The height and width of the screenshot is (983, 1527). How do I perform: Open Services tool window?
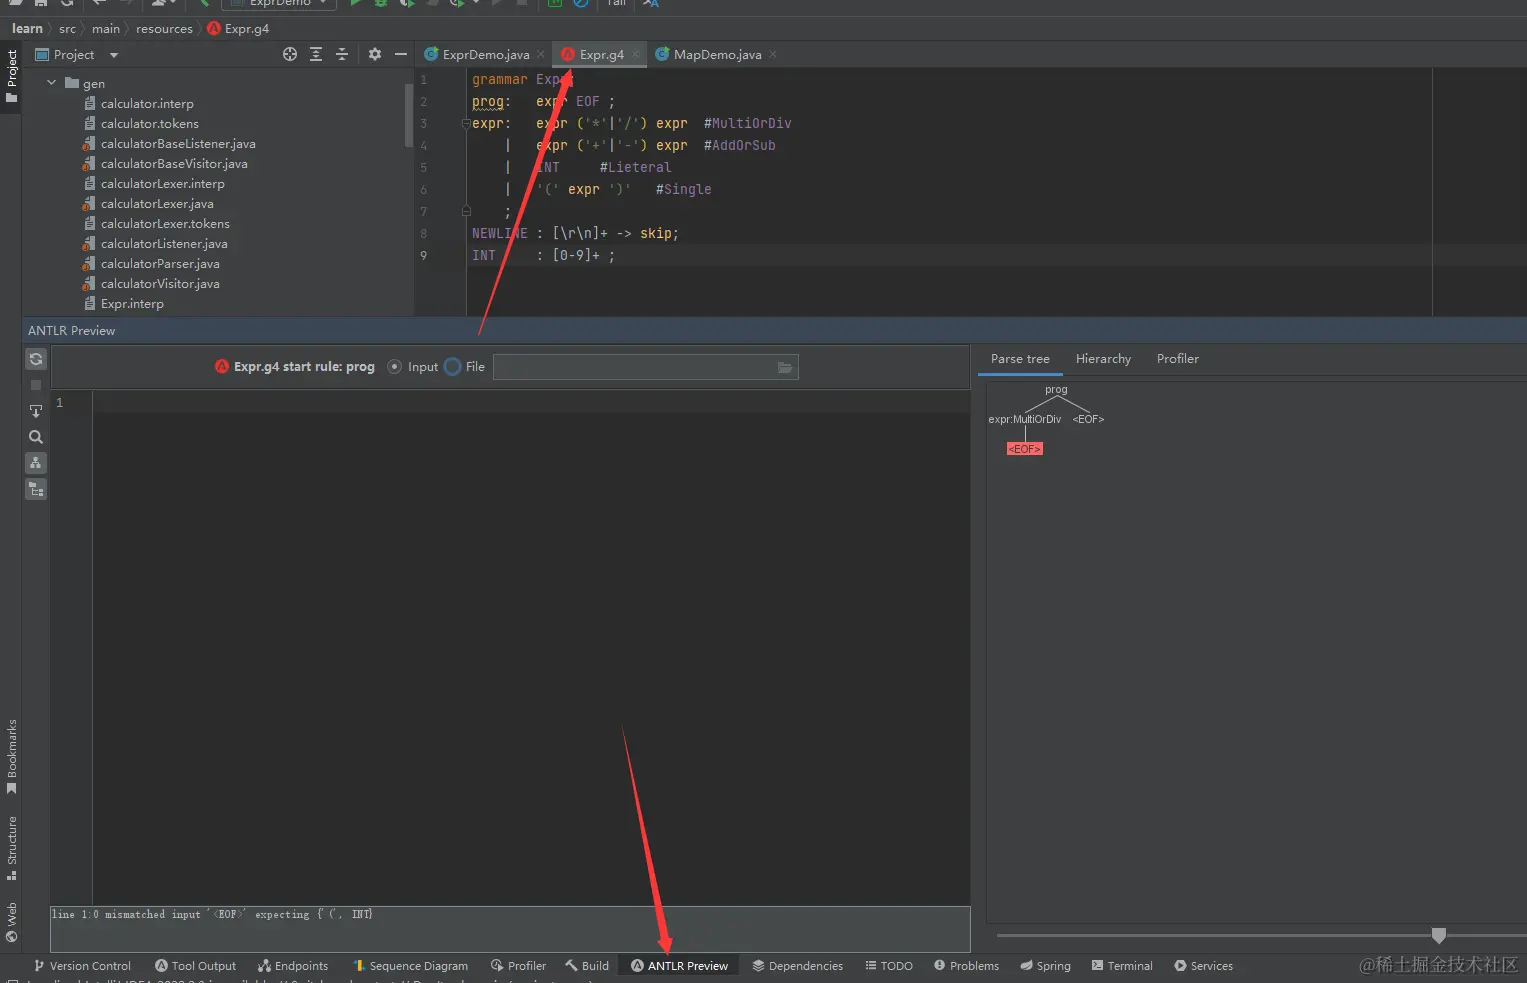point(1203,965)
